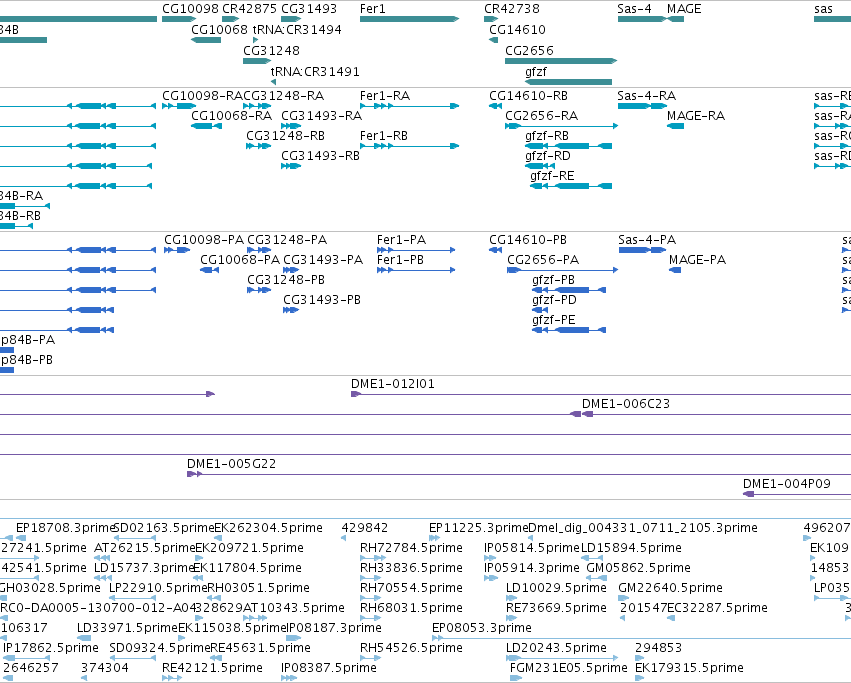Click protein MAGE-PA label
The width and height of the screenshot is (851, 683).
(x=697, y=260)
